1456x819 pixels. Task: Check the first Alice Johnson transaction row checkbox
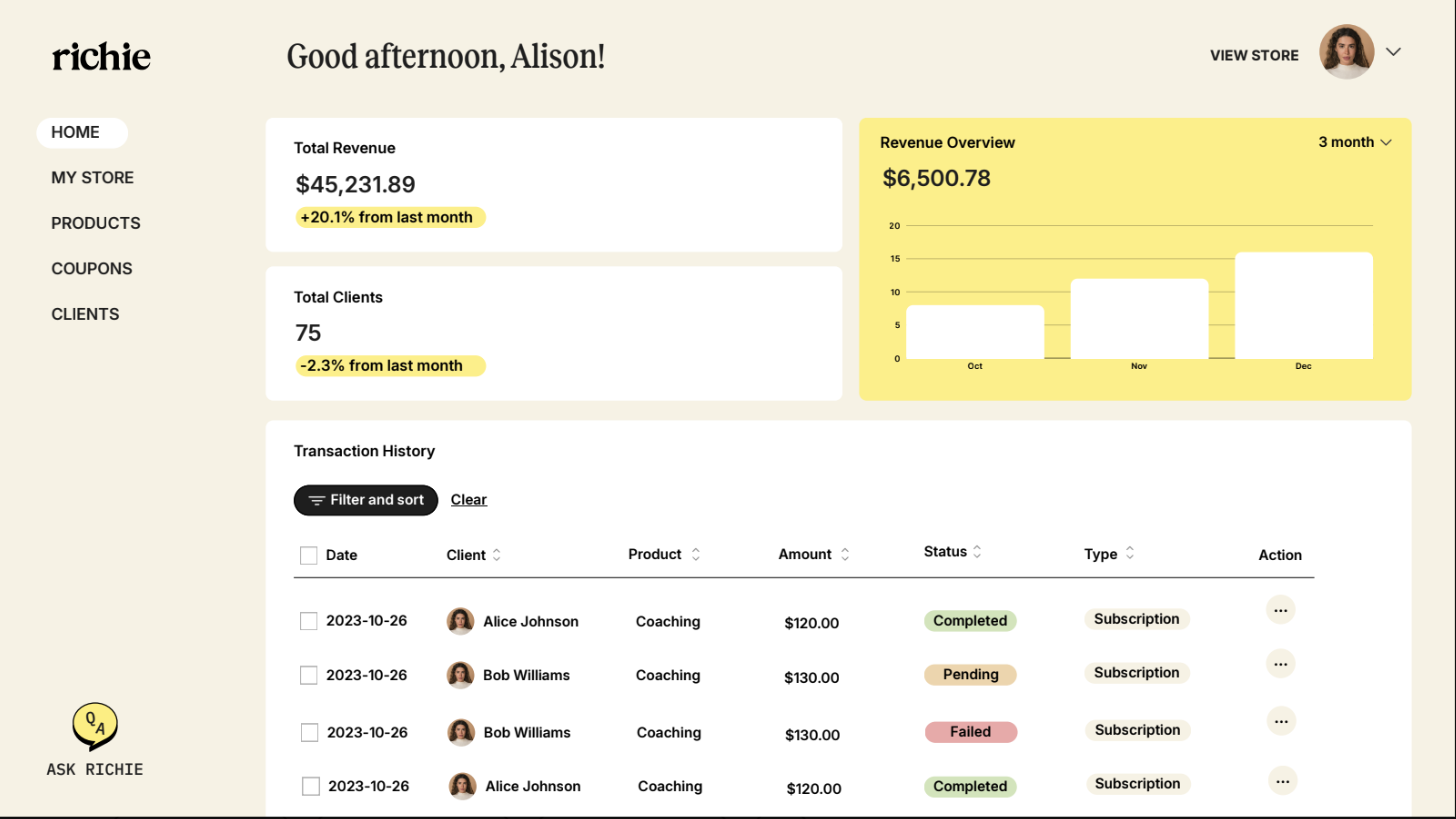point(309,621)
